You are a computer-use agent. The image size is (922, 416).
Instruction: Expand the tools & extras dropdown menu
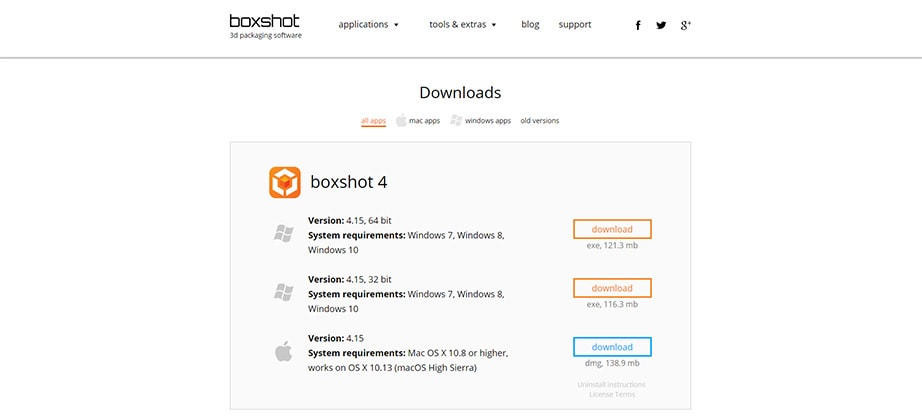(x=462, y=25)
